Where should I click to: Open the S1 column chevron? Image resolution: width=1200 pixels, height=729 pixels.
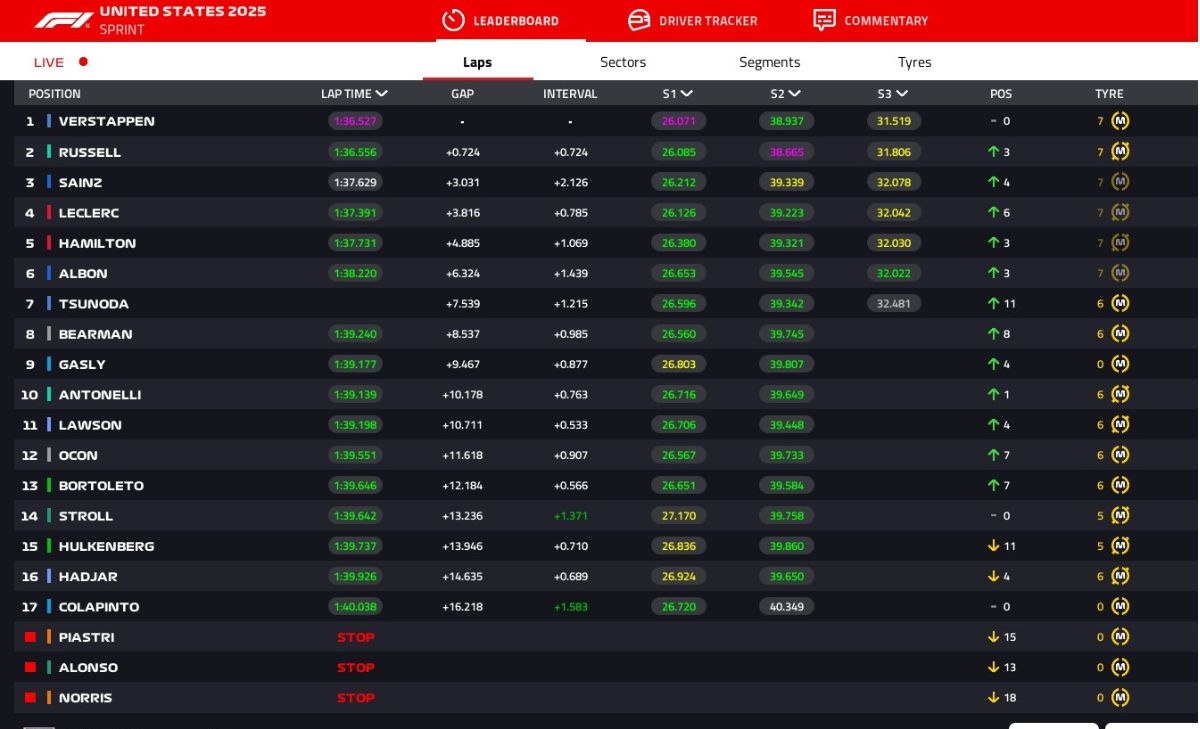tap(687, 94)
